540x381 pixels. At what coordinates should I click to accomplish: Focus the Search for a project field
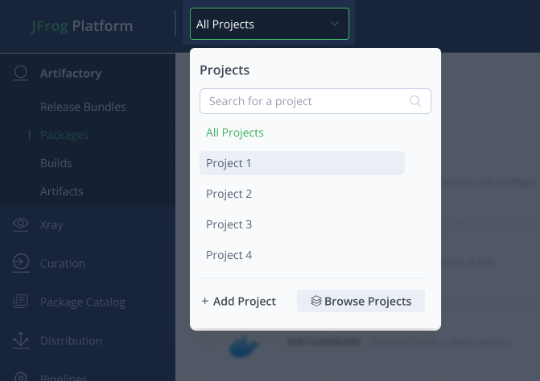315,101
